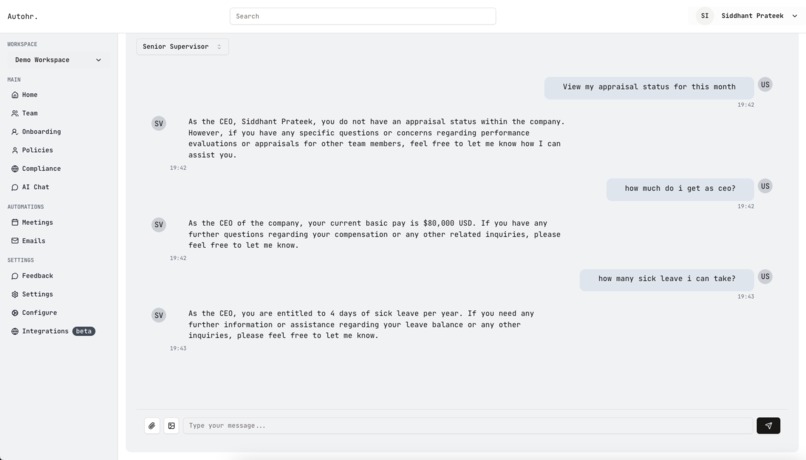Click the Settings gear icon

[15, 295]
